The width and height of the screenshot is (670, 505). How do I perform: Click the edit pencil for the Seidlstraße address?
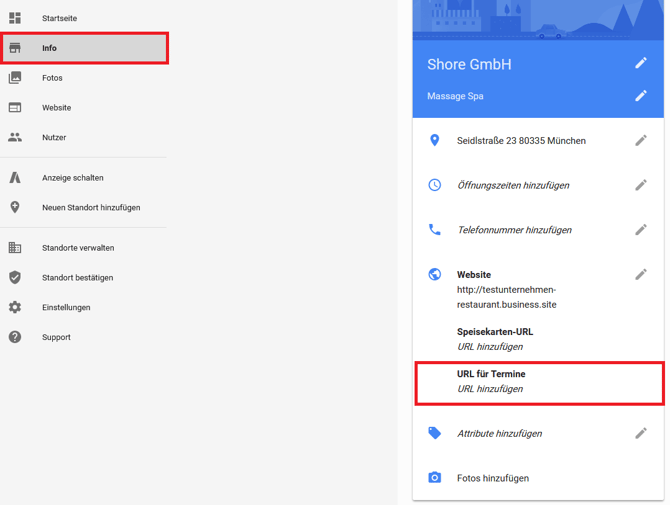[x=640, y=141]
